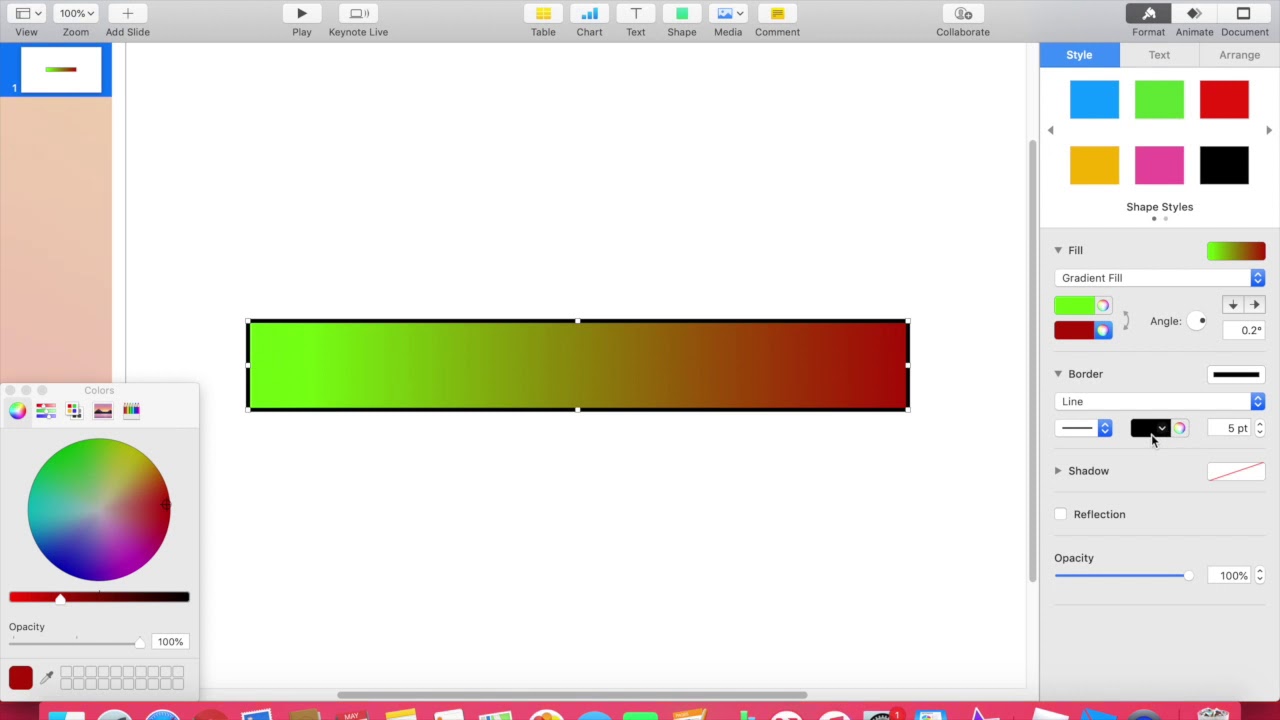Set gradient direction downward
Image resolution: width=1280 pixels, height=720 pixels.
pos(1232,305)
